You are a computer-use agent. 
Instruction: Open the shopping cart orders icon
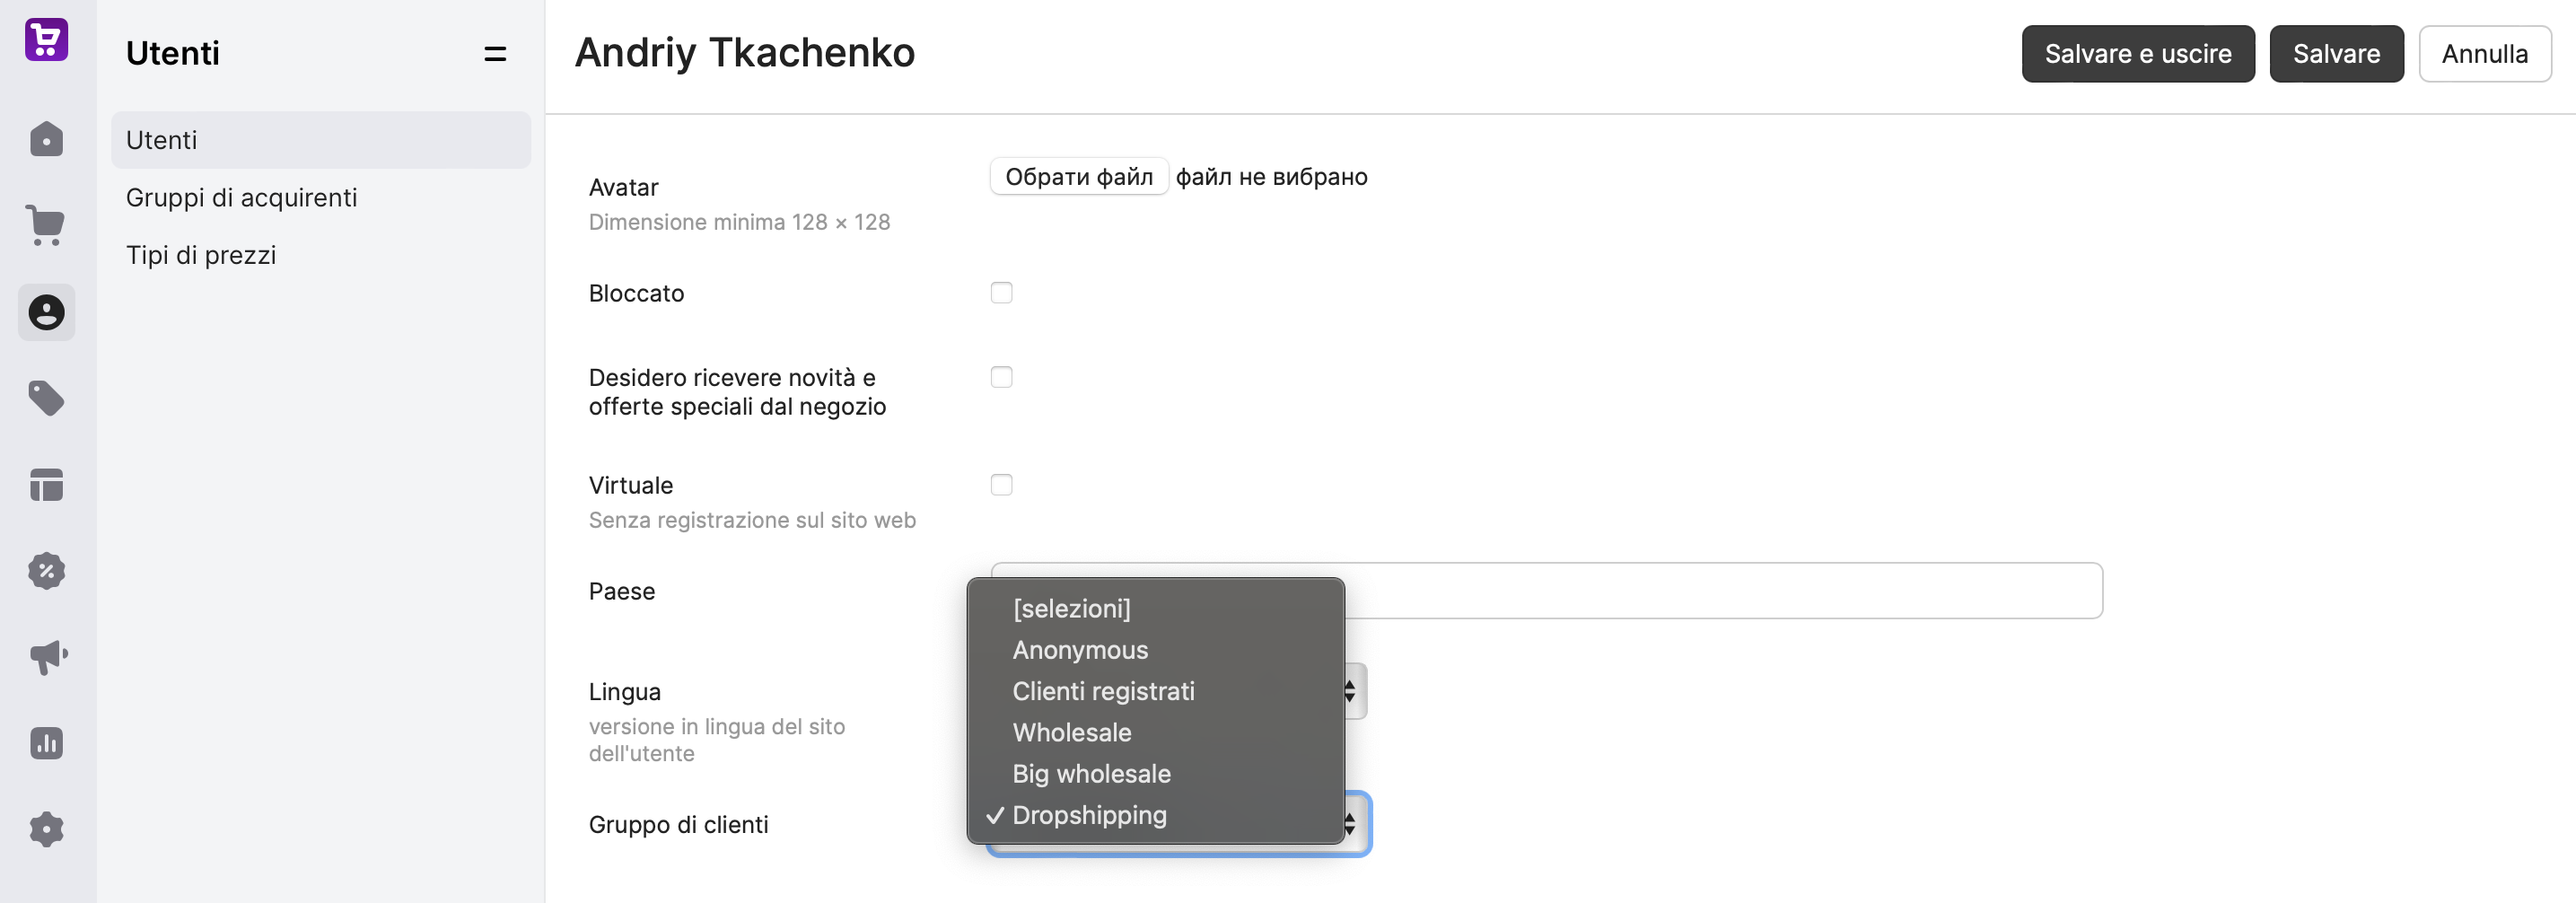coord(46,225)
